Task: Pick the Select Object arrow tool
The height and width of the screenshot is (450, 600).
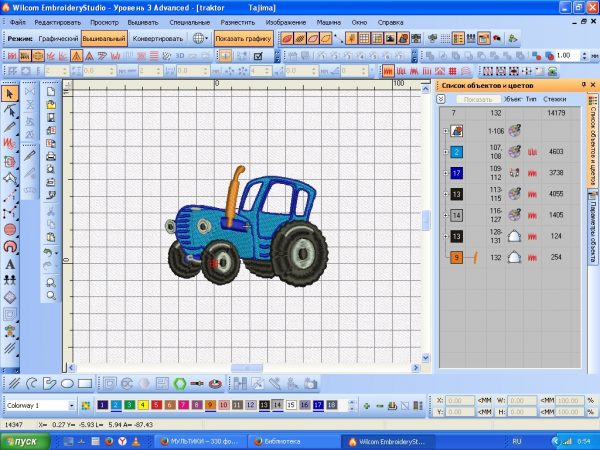Action: pos(10,93)
